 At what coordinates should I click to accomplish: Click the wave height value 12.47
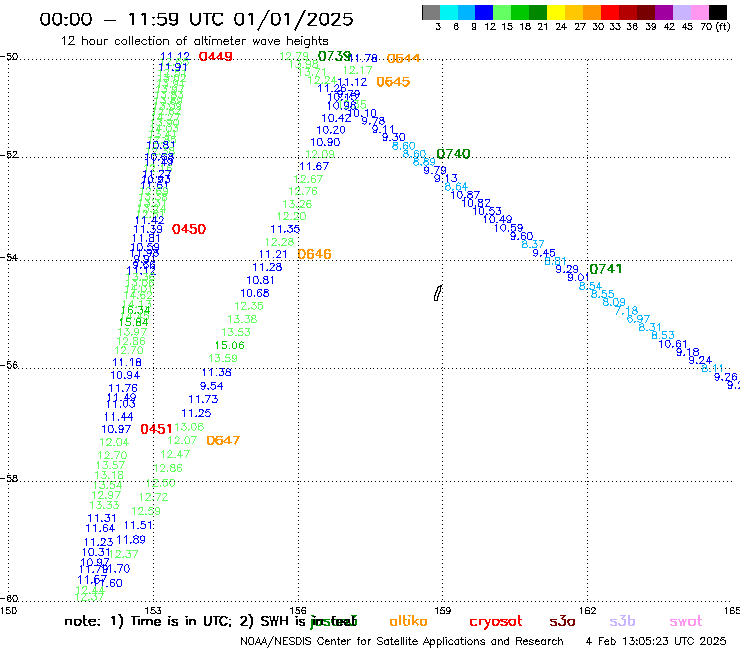[x=175, y=454]
